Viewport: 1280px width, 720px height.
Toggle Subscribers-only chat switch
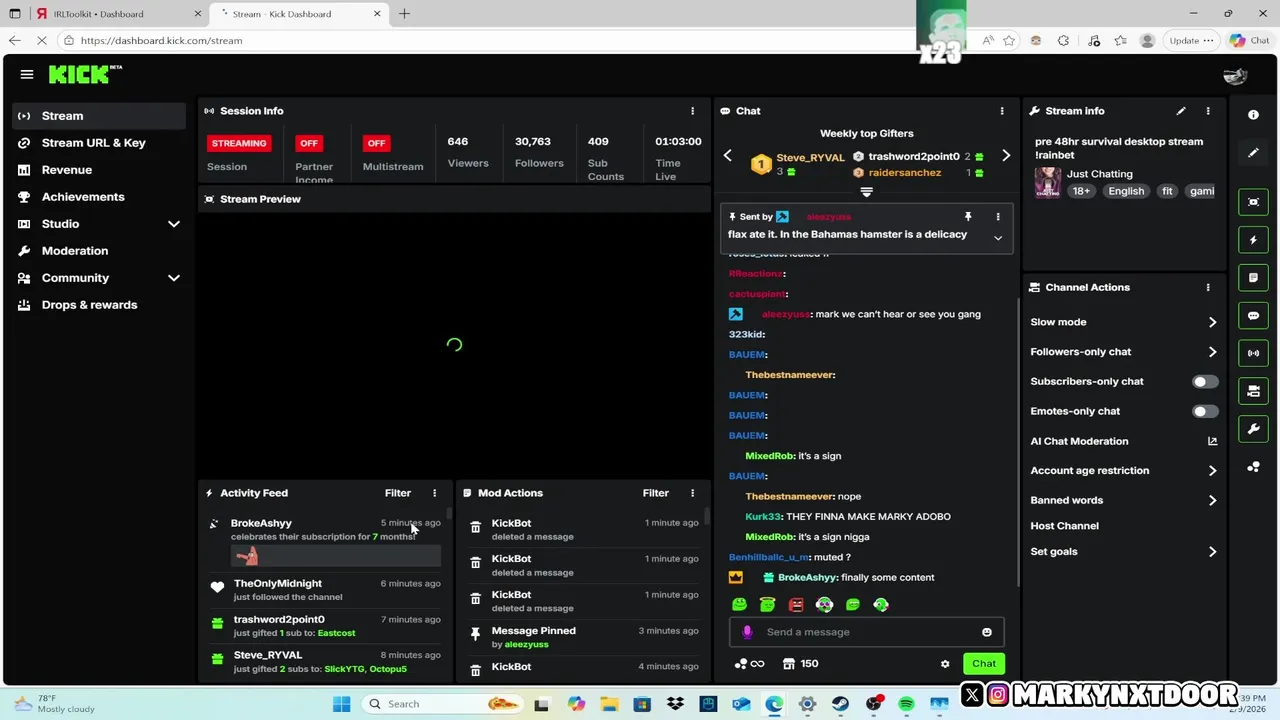1205,382
